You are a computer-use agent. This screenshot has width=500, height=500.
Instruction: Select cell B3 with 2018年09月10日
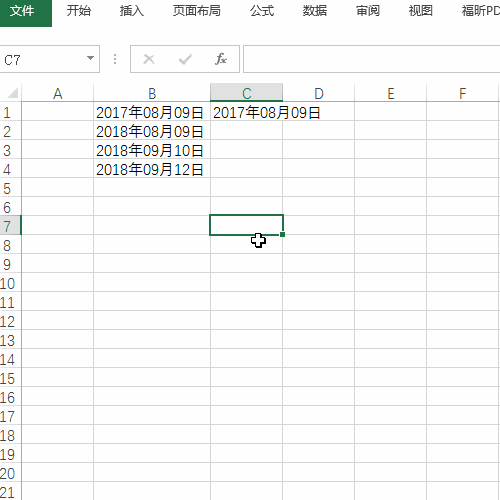point(152,150)
